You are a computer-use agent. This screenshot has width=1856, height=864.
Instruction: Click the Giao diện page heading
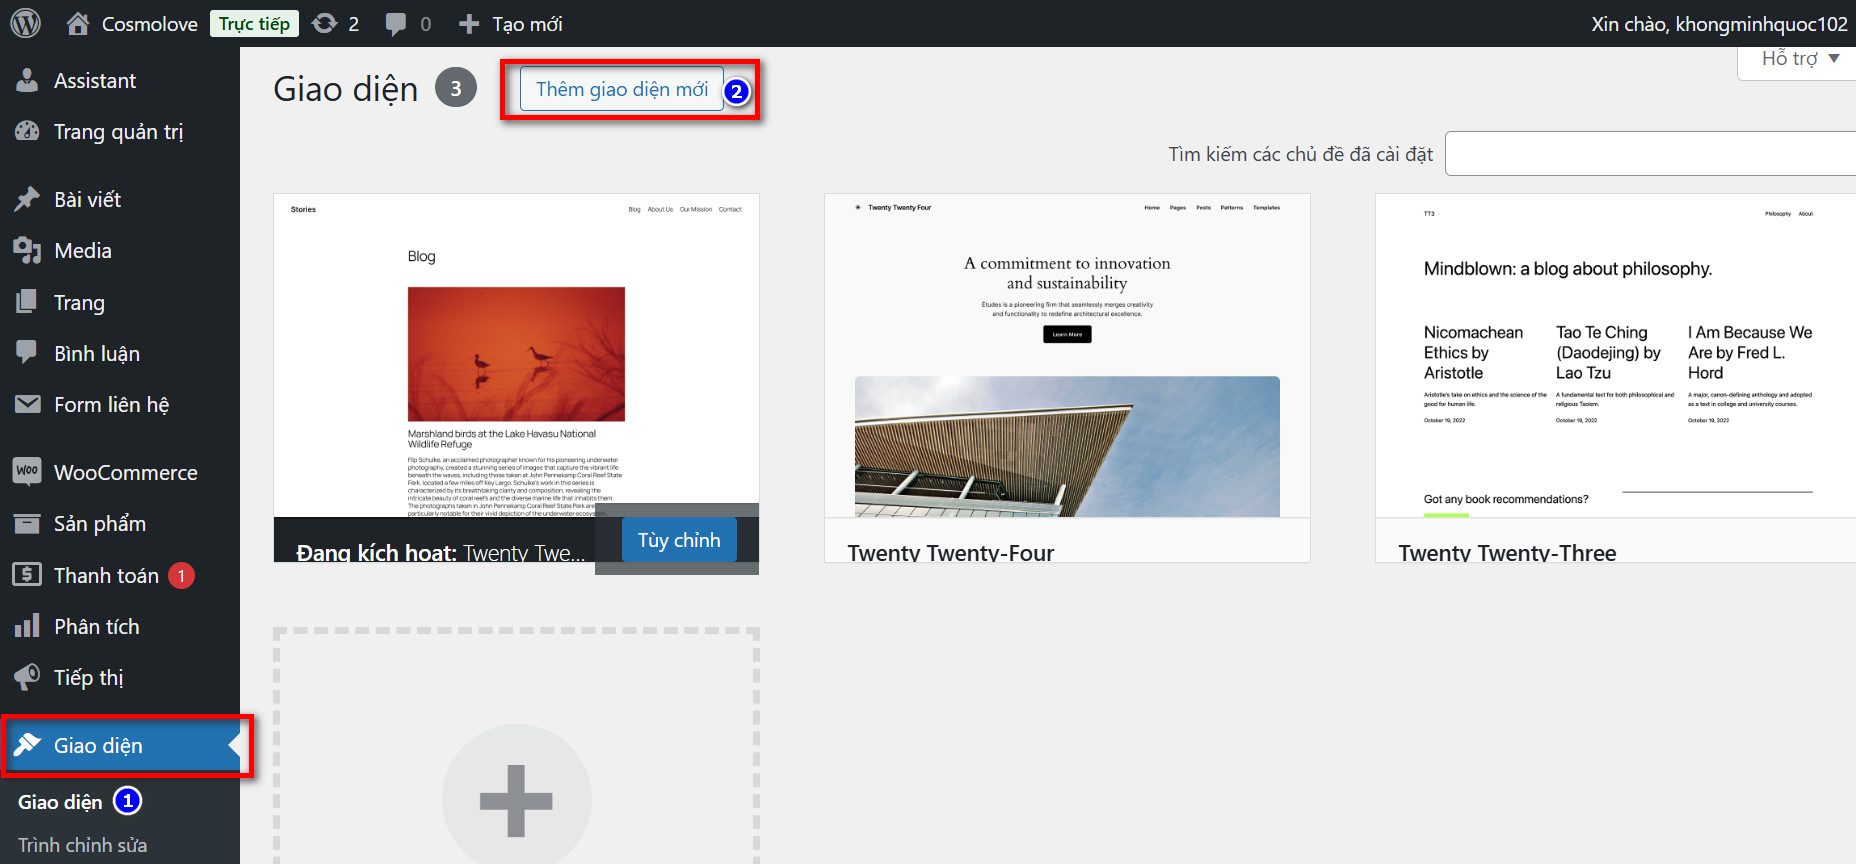point(346,89)
